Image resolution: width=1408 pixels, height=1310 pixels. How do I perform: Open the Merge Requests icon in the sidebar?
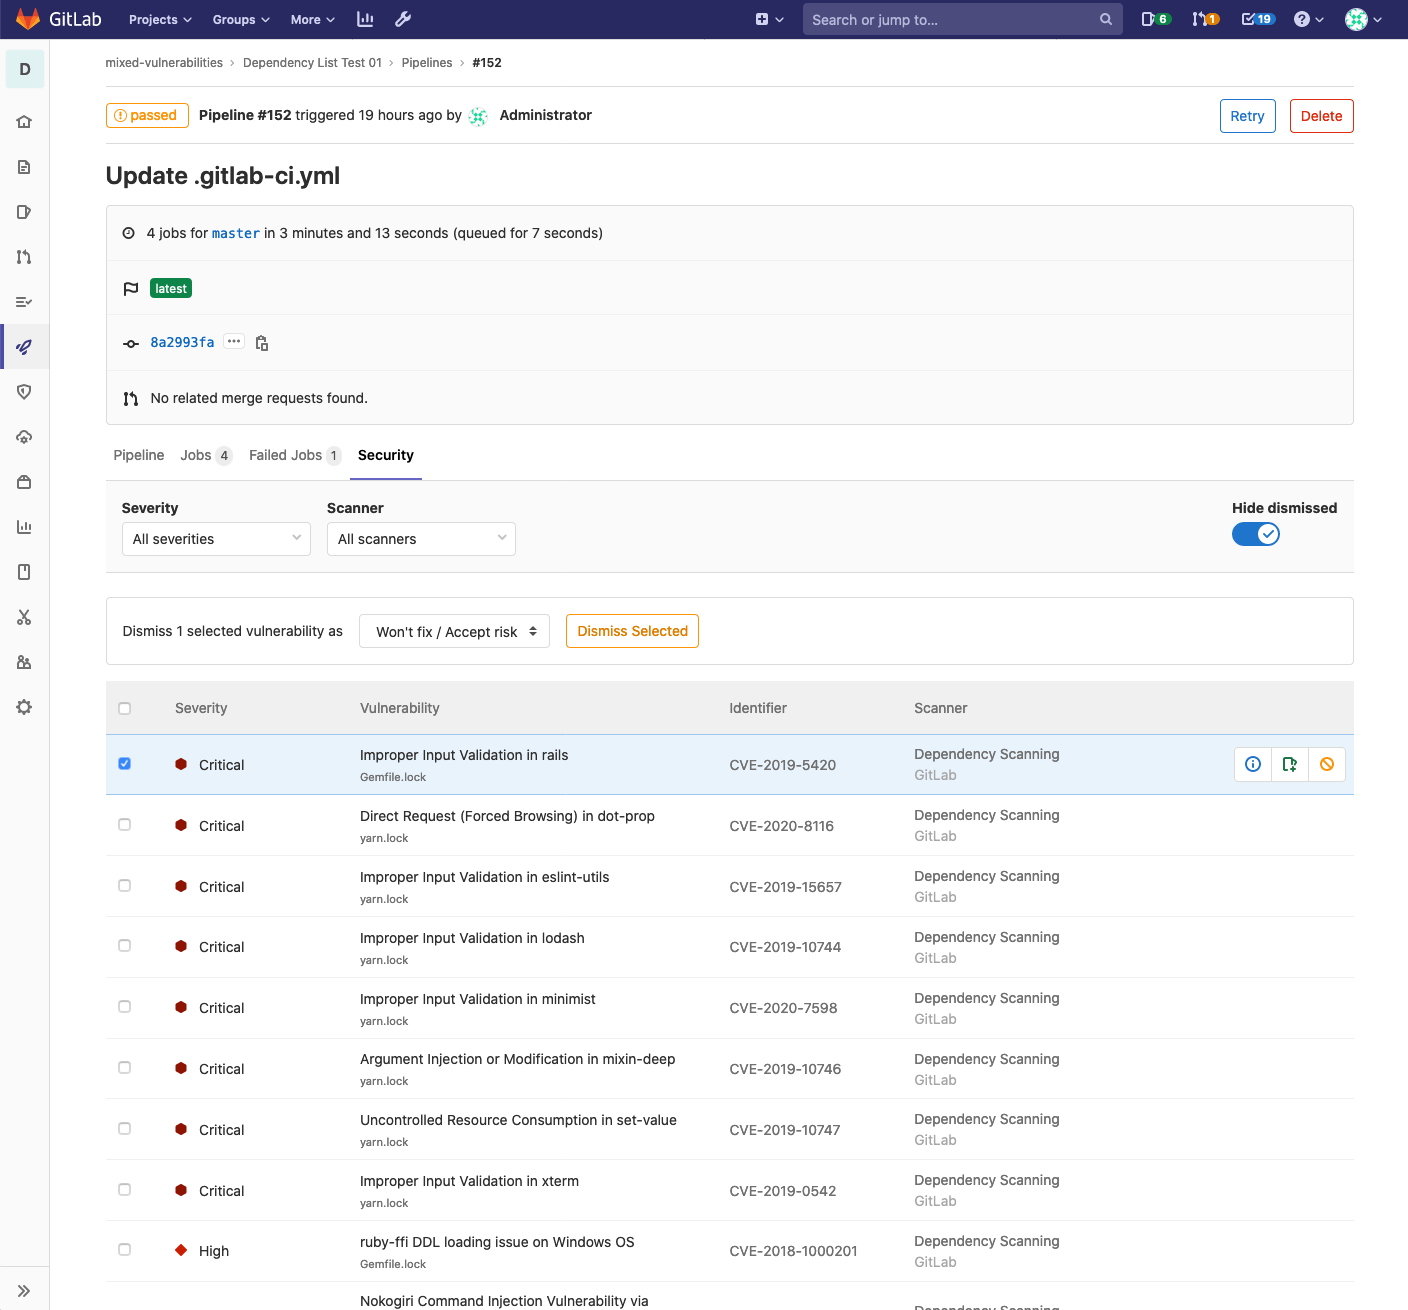24,257
